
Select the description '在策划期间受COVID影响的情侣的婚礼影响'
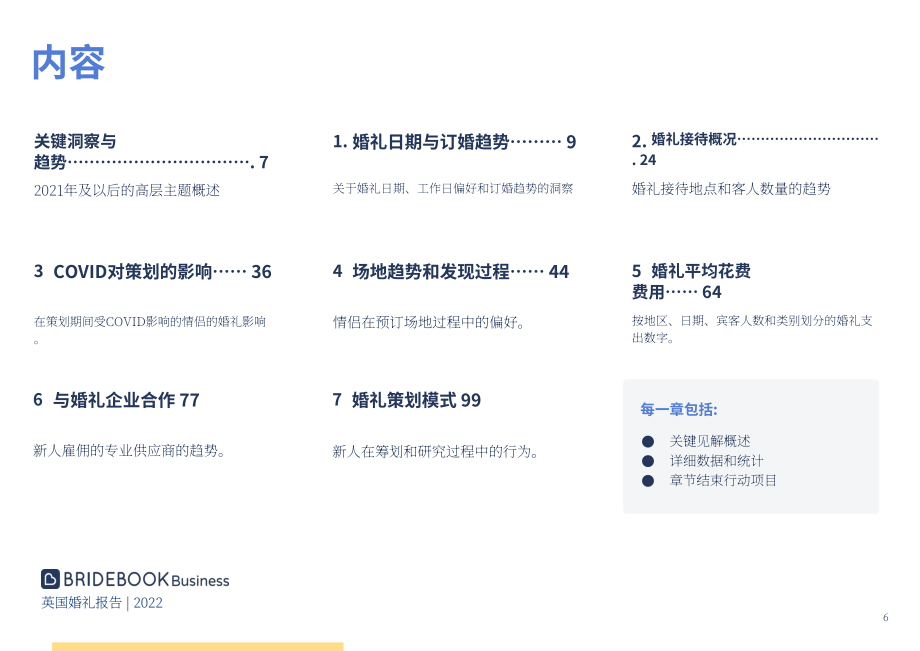click(x=150, y=329)
